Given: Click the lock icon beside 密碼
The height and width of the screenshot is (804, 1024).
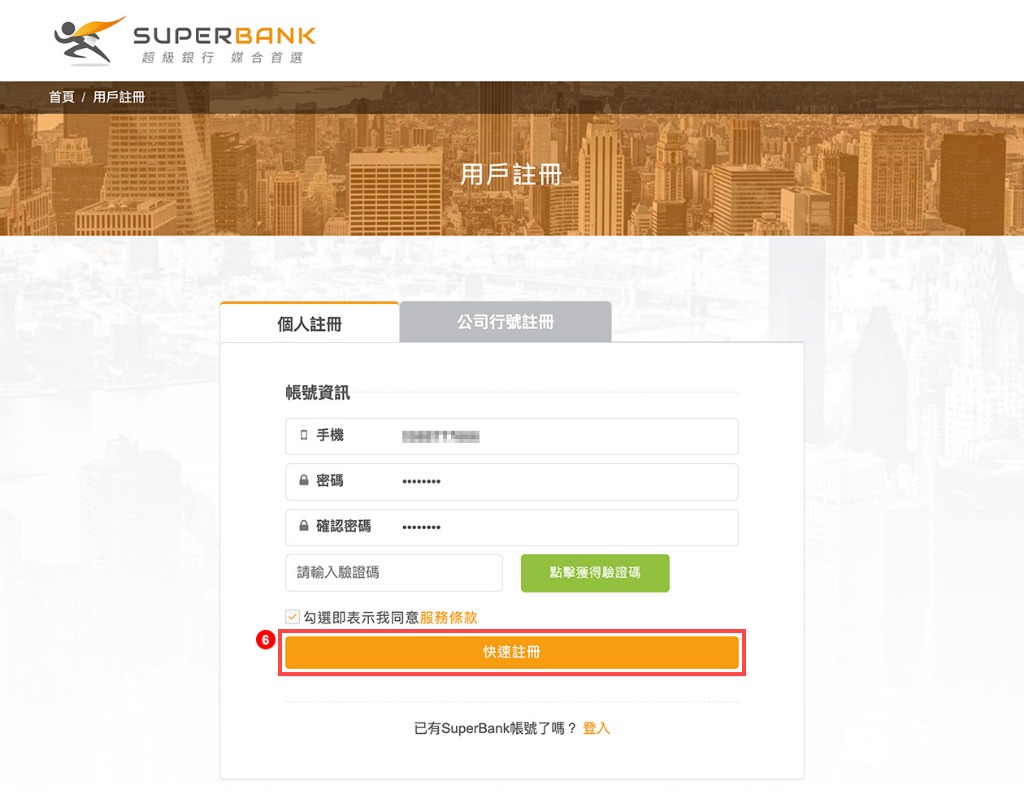Looking at the screenshot, I should pos(304,481).
